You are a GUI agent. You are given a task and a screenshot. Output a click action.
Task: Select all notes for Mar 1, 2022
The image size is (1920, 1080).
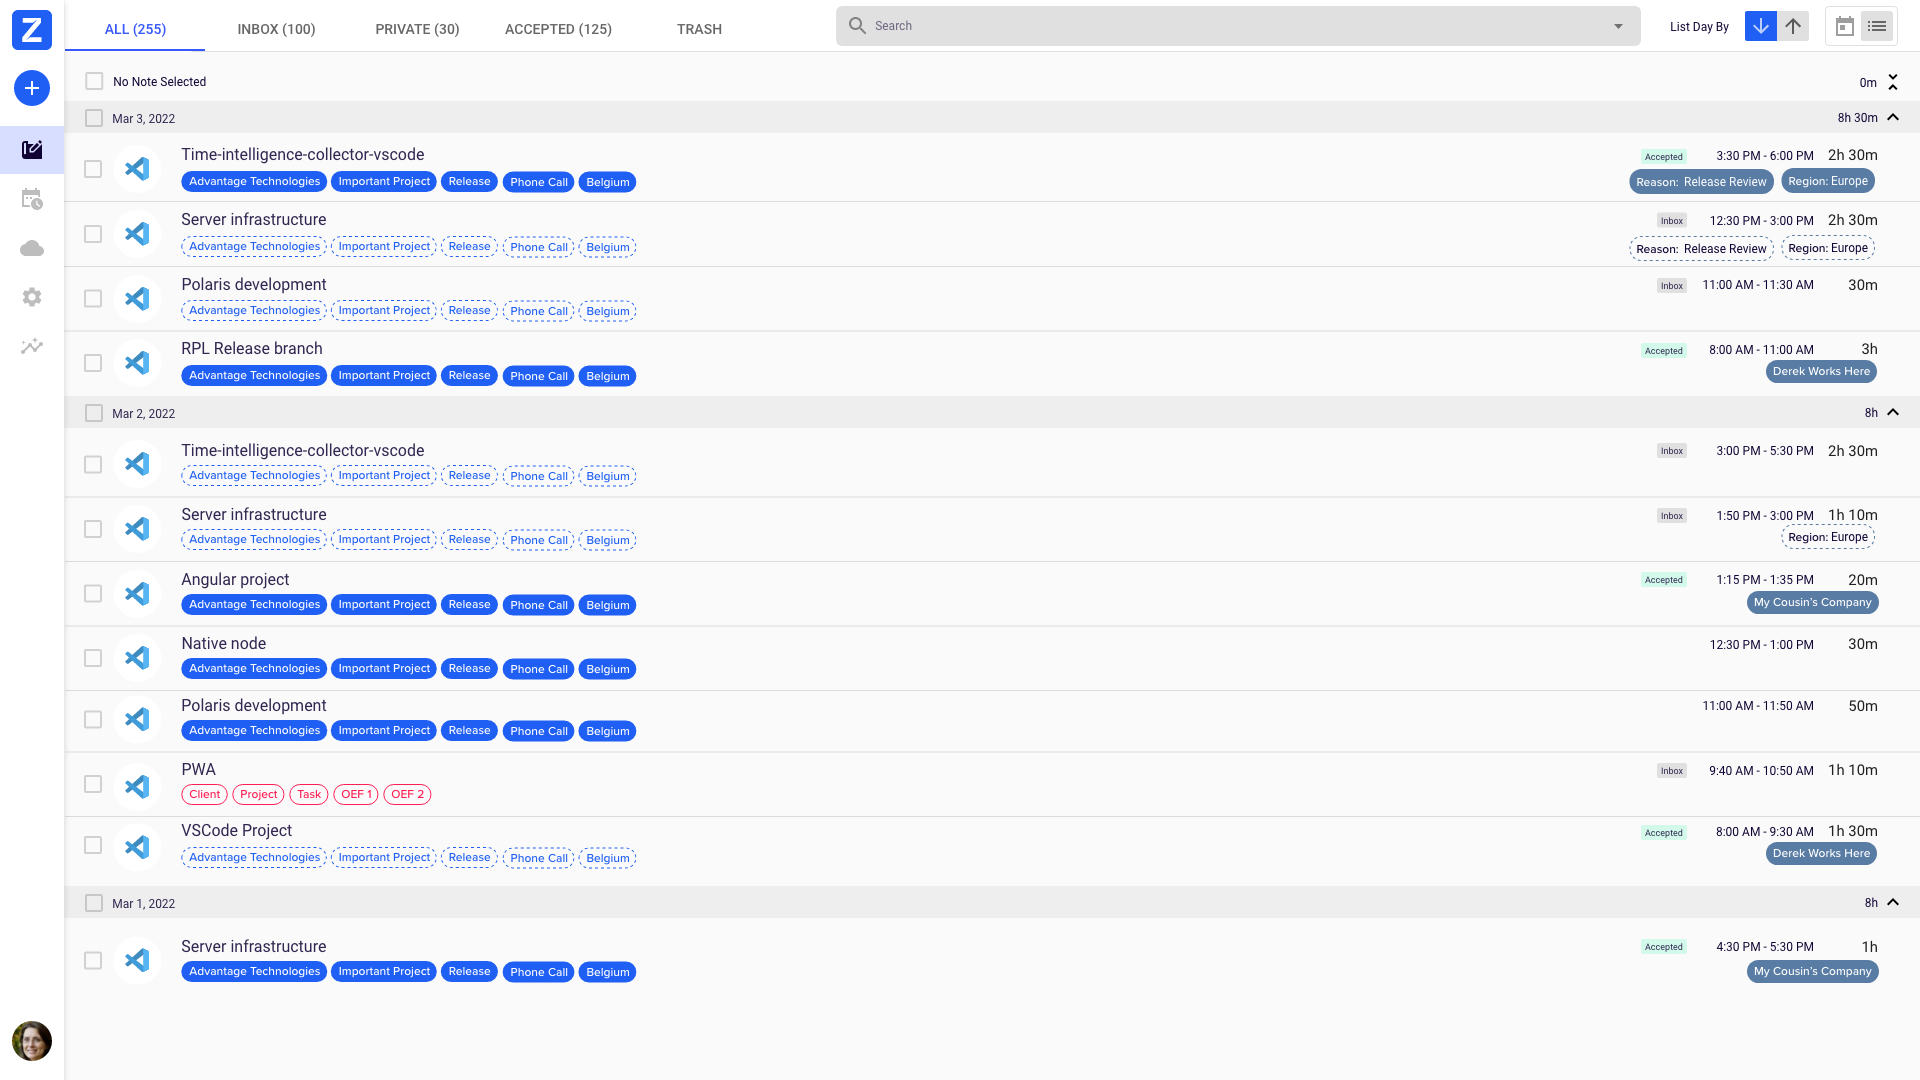tap(94, 903)
